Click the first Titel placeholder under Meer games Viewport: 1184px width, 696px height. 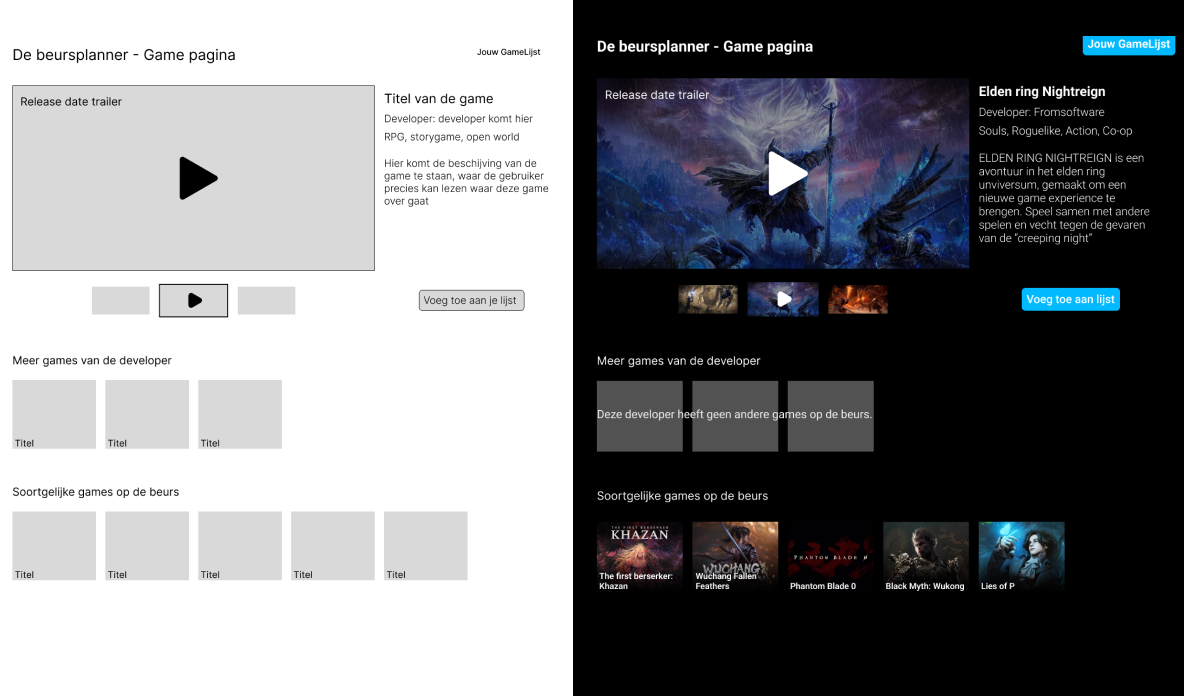[53, 414]
